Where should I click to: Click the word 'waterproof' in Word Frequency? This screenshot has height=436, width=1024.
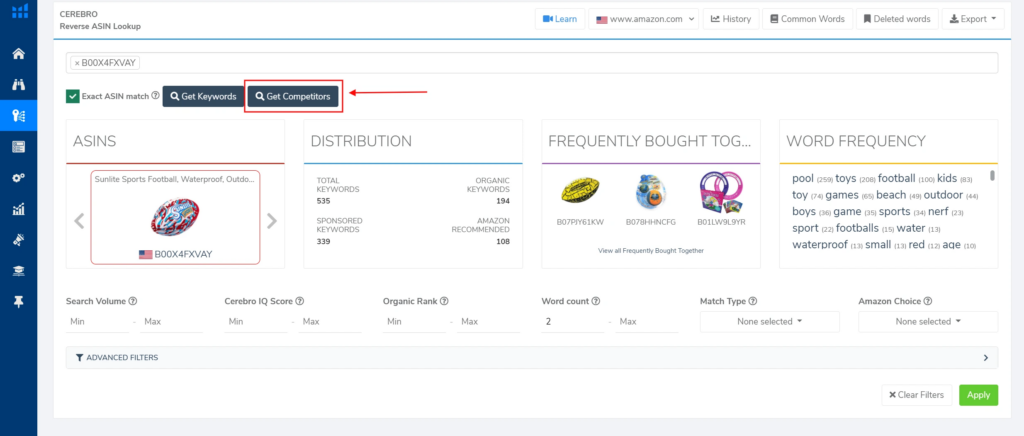820,245
